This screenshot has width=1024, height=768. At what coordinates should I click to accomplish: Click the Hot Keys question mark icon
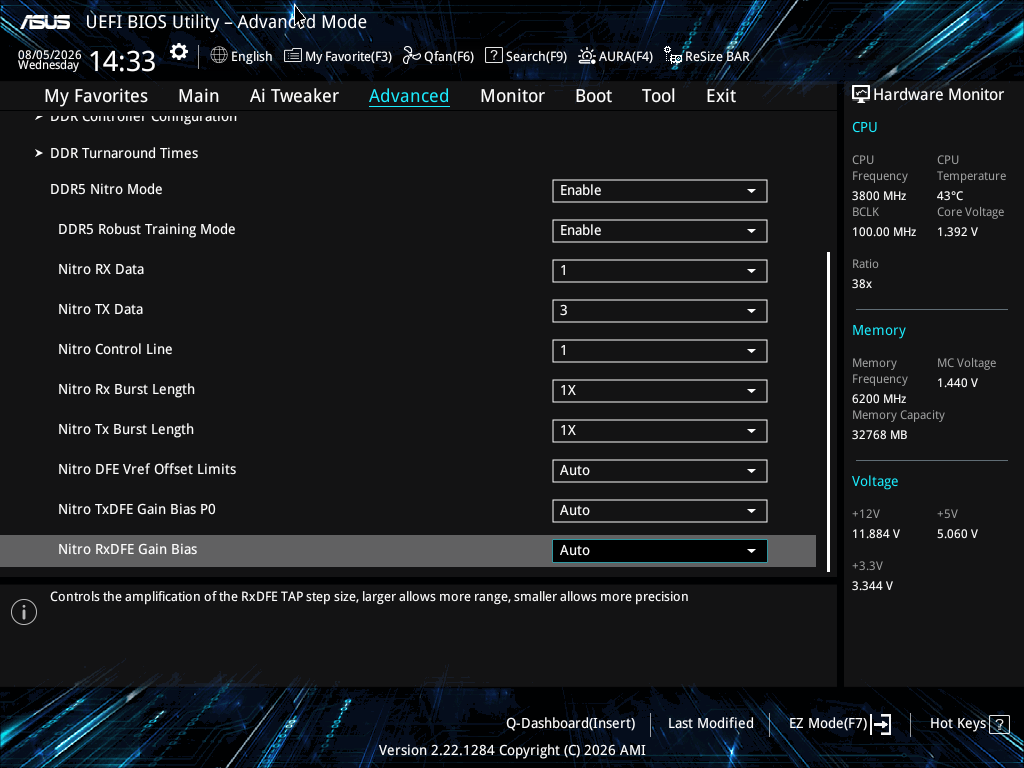click(999, 724)
